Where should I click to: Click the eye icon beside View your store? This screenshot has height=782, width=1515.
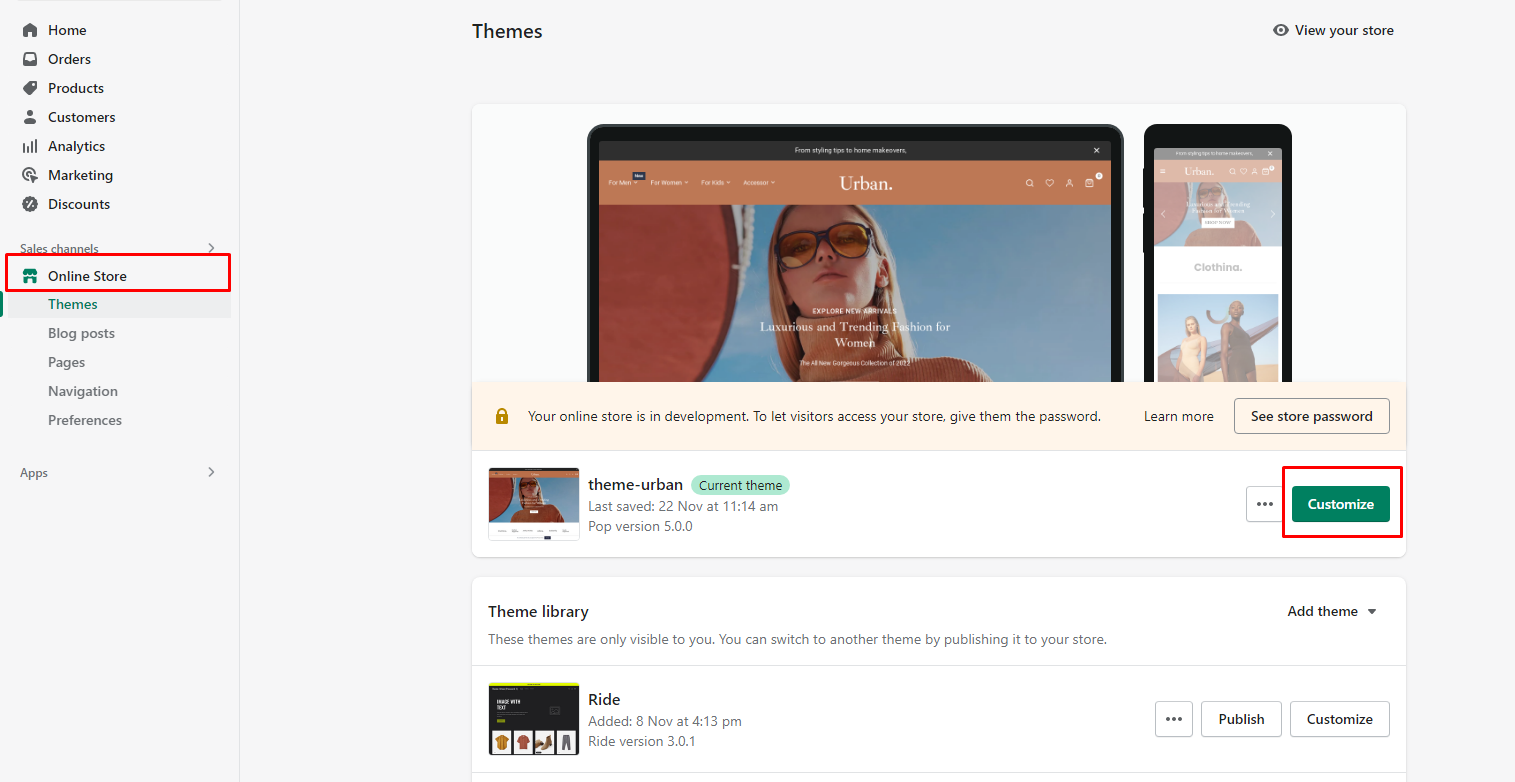coord(1281,30)
